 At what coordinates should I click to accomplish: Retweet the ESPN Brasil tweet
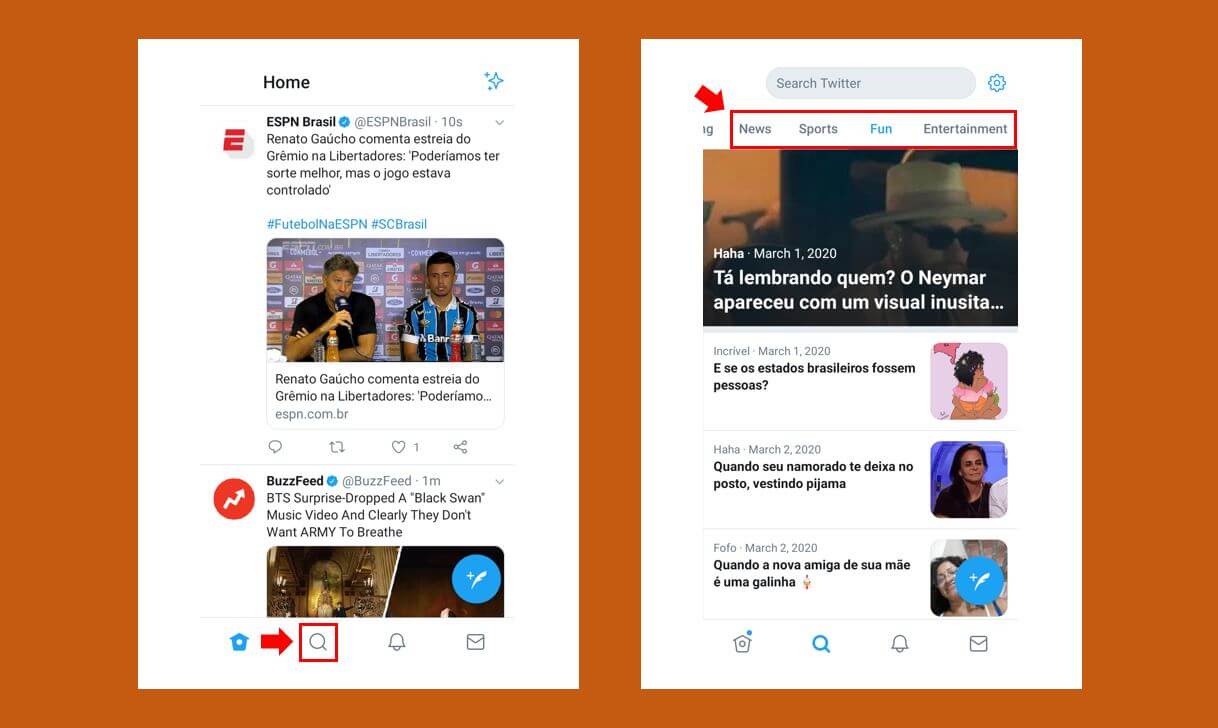337,447
